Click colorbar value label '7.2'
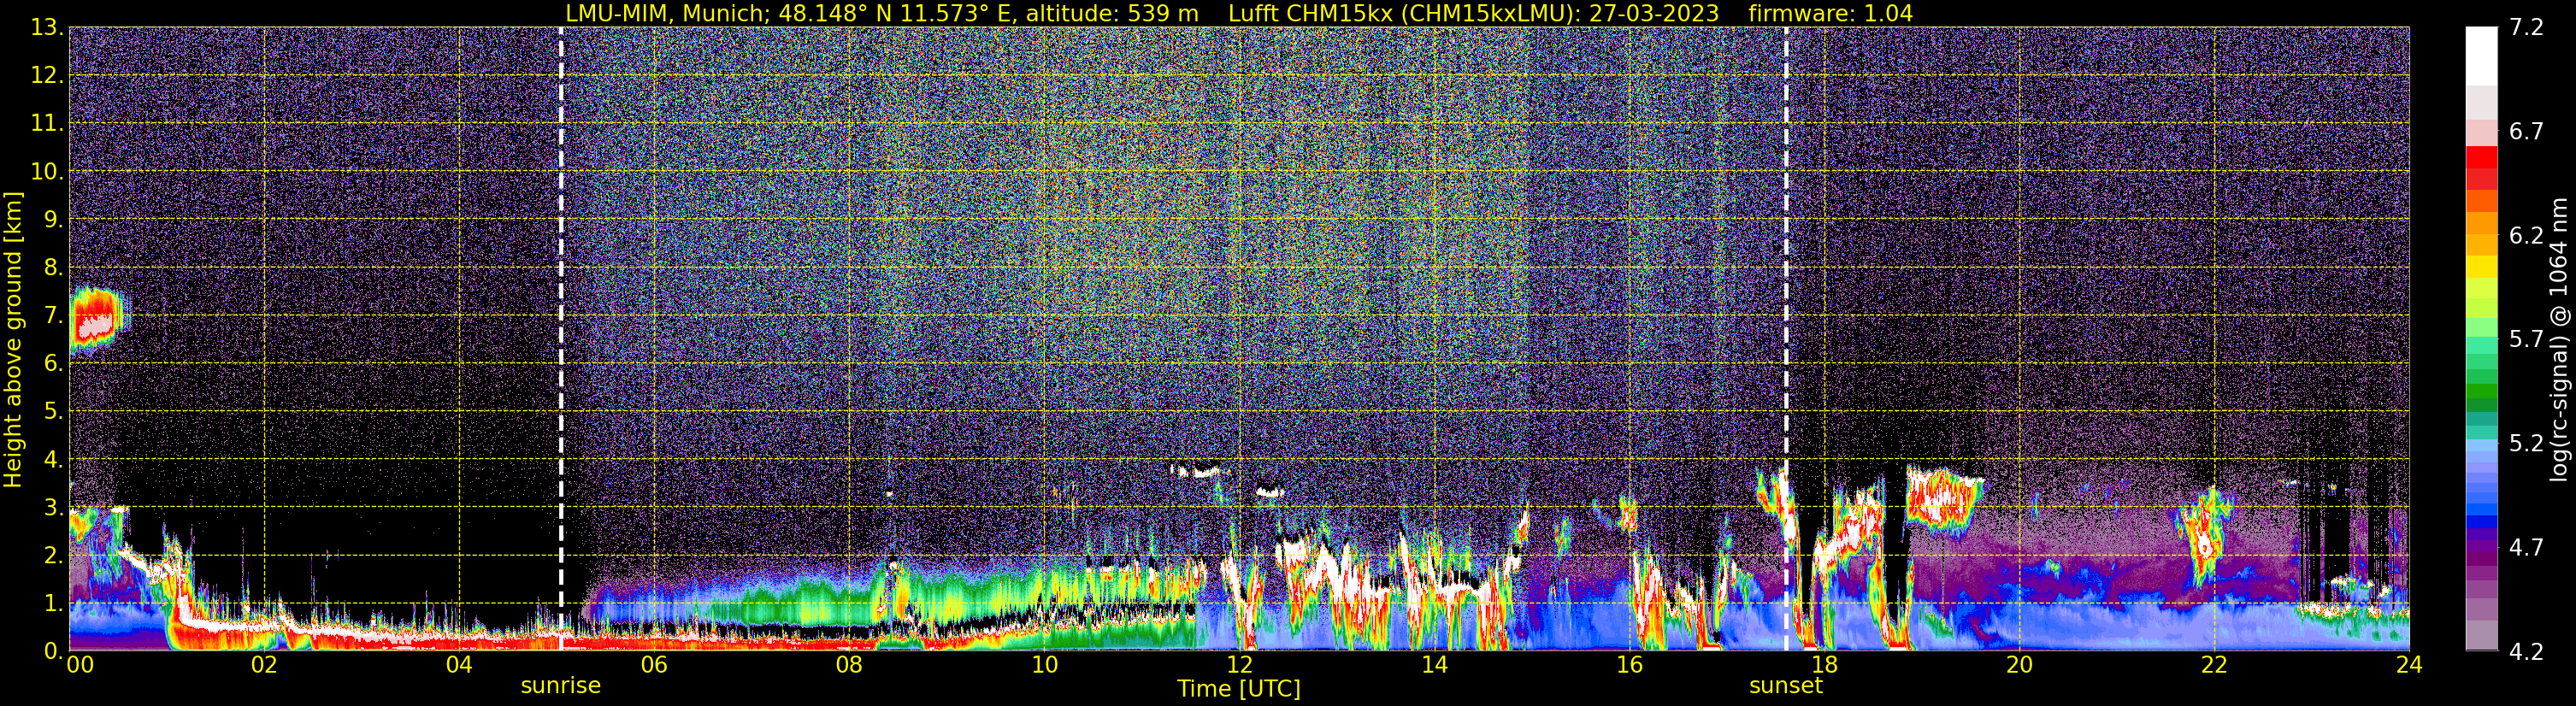This screenshot has height=706, width=2576. [x=2526, y=28]
